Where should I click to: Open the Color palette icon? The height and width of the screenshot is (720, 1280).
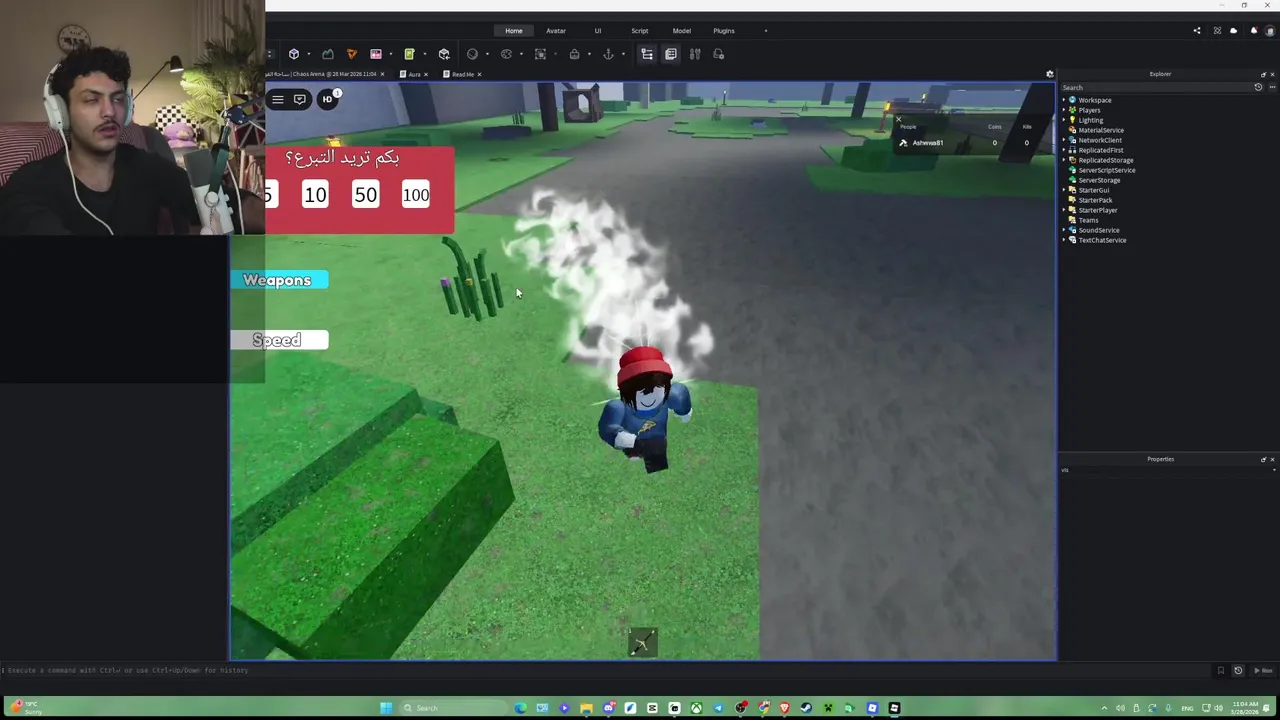(x=506, y=54)
